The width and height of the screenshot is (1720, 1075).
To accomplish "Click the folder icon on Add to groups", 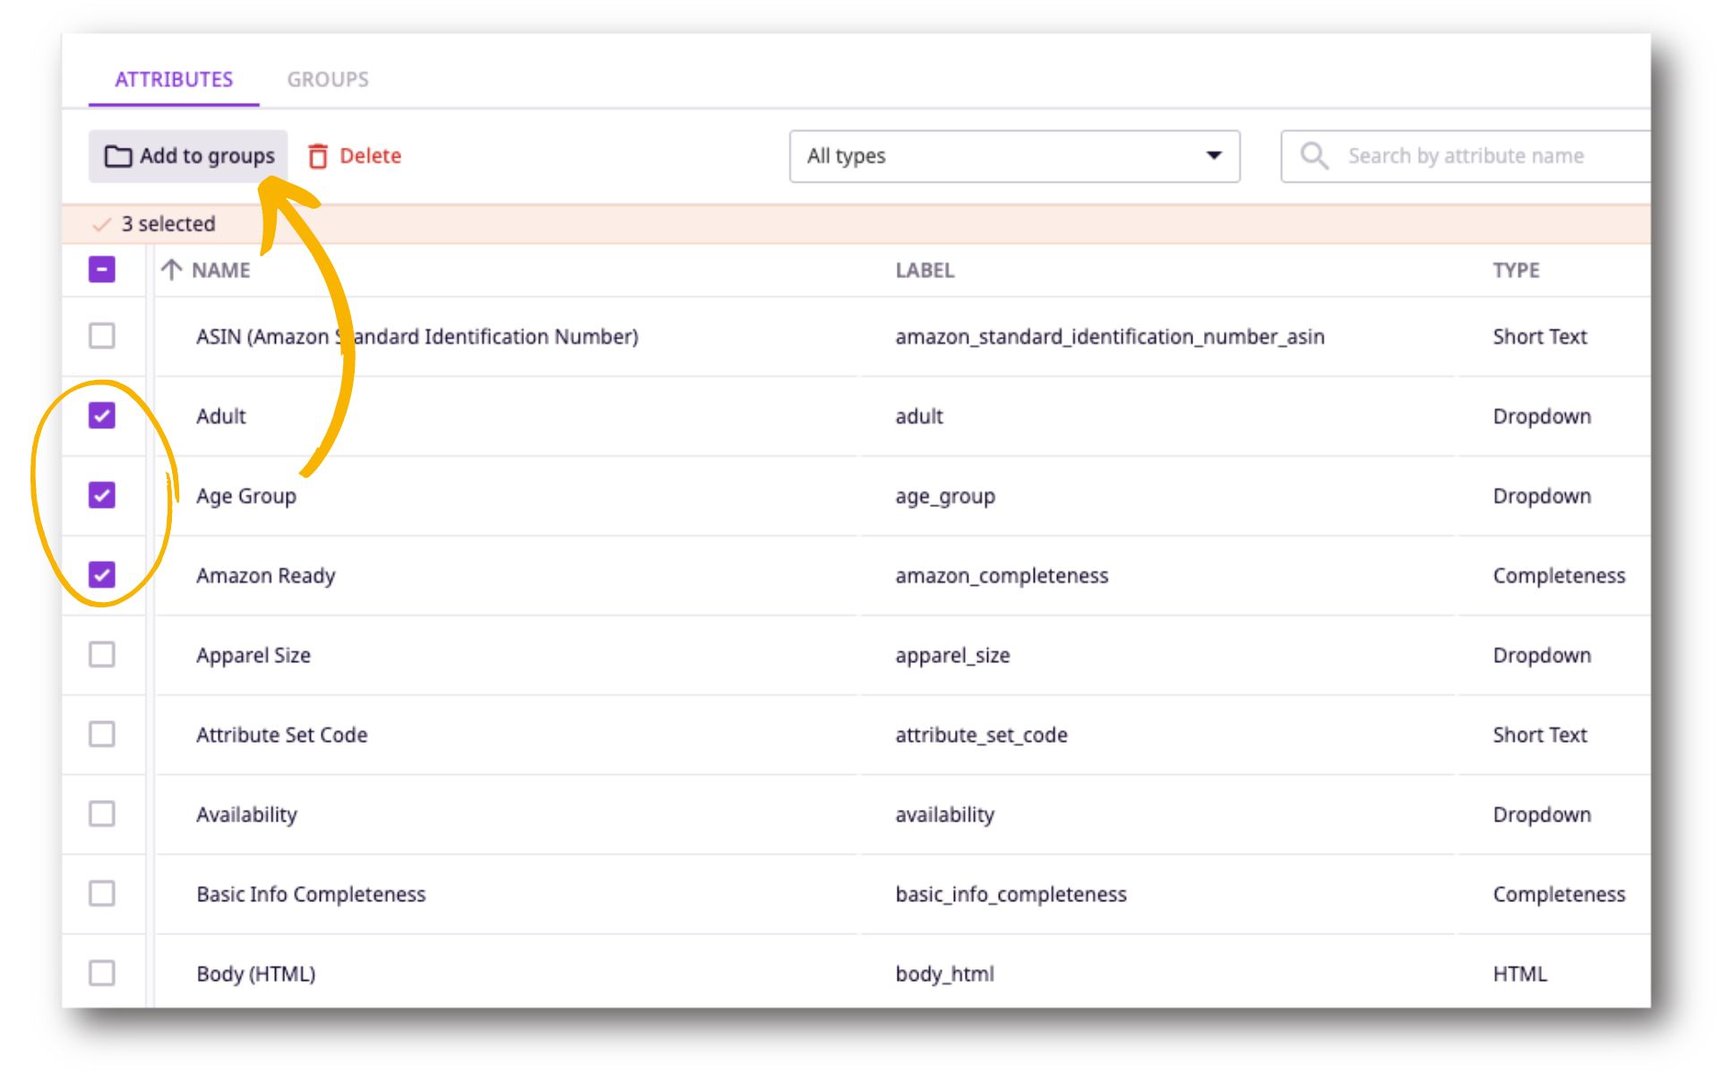I will (x=118, y=156).
